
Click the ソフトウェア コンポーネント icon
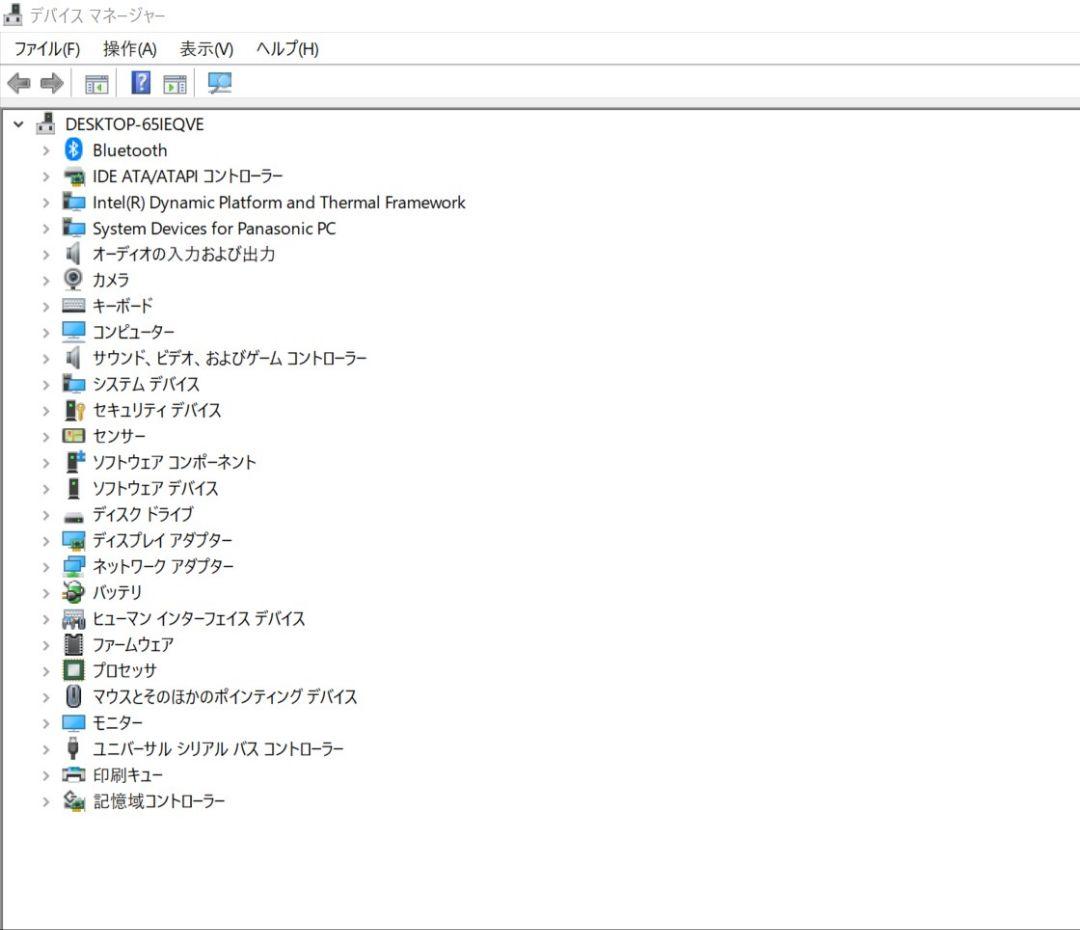point(74,462)
